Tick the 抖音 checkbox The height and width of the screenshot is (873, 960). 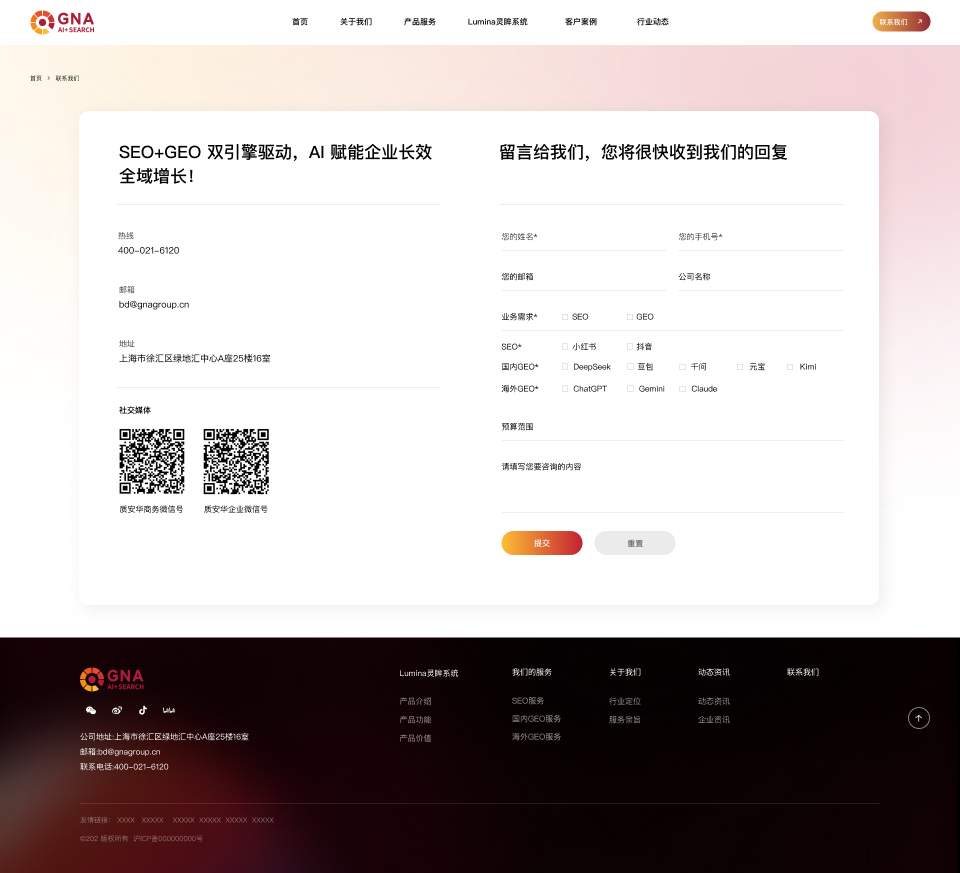pyautogui.click(x=630, y=347)
